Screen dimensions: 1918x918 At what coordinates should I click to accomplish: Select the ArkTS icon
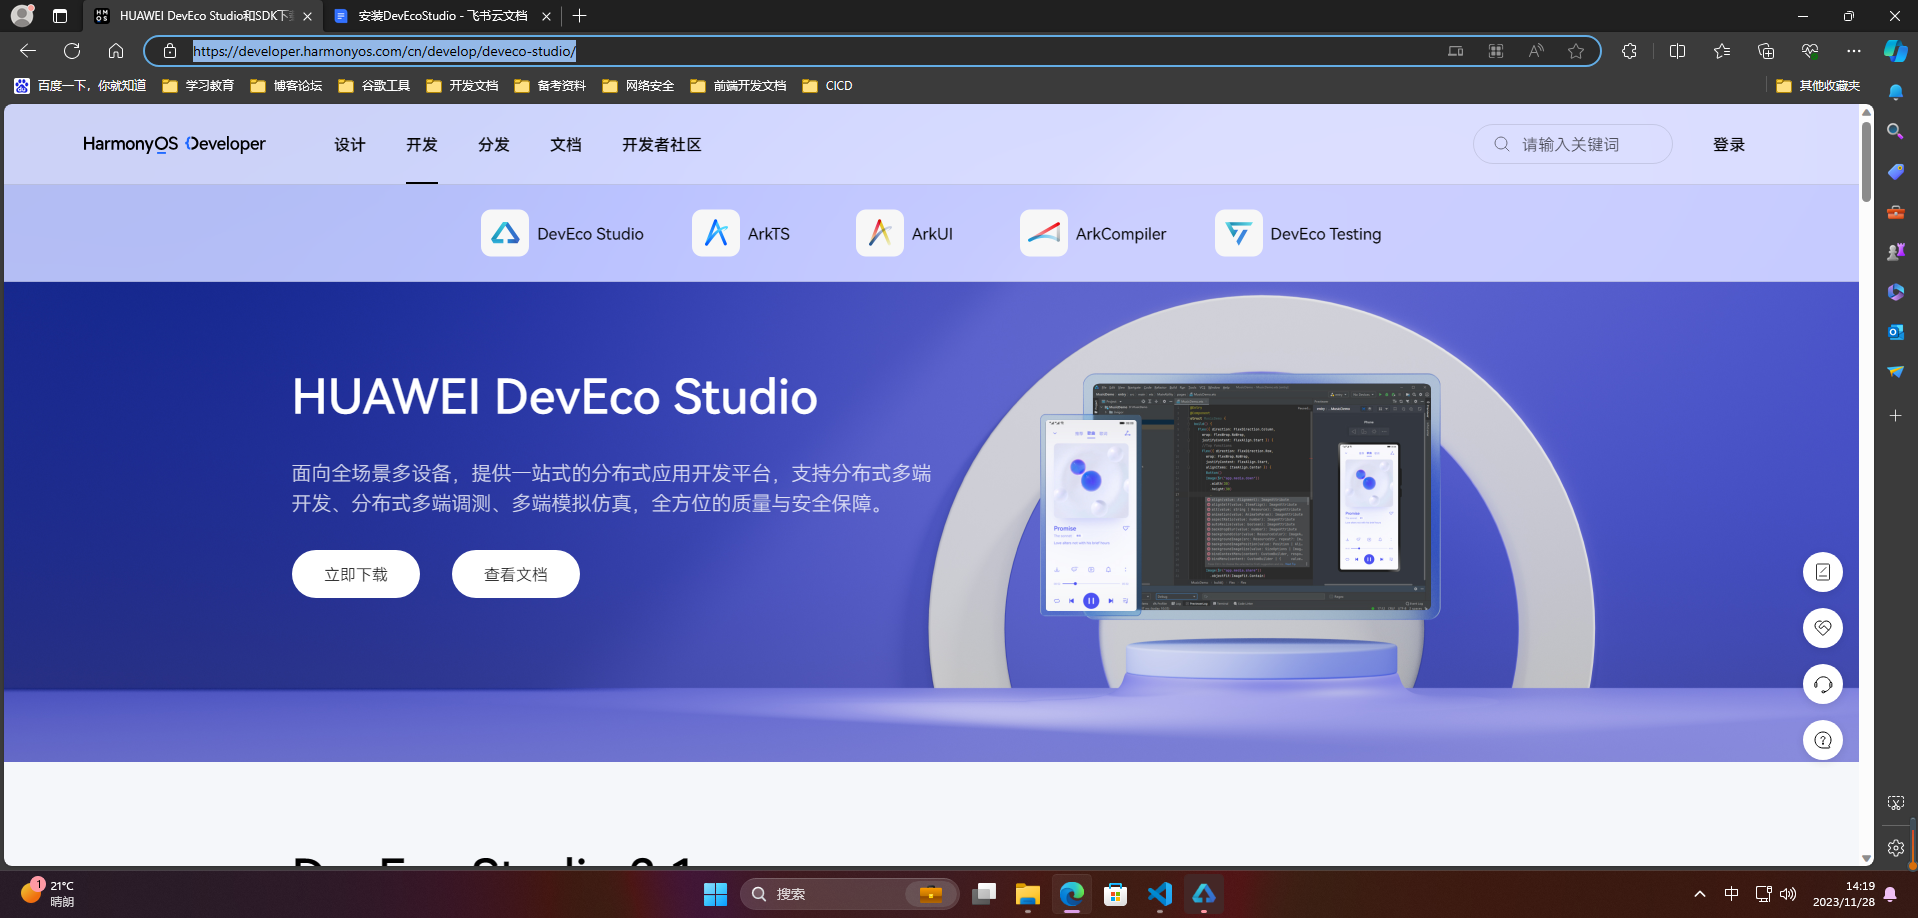716,233
